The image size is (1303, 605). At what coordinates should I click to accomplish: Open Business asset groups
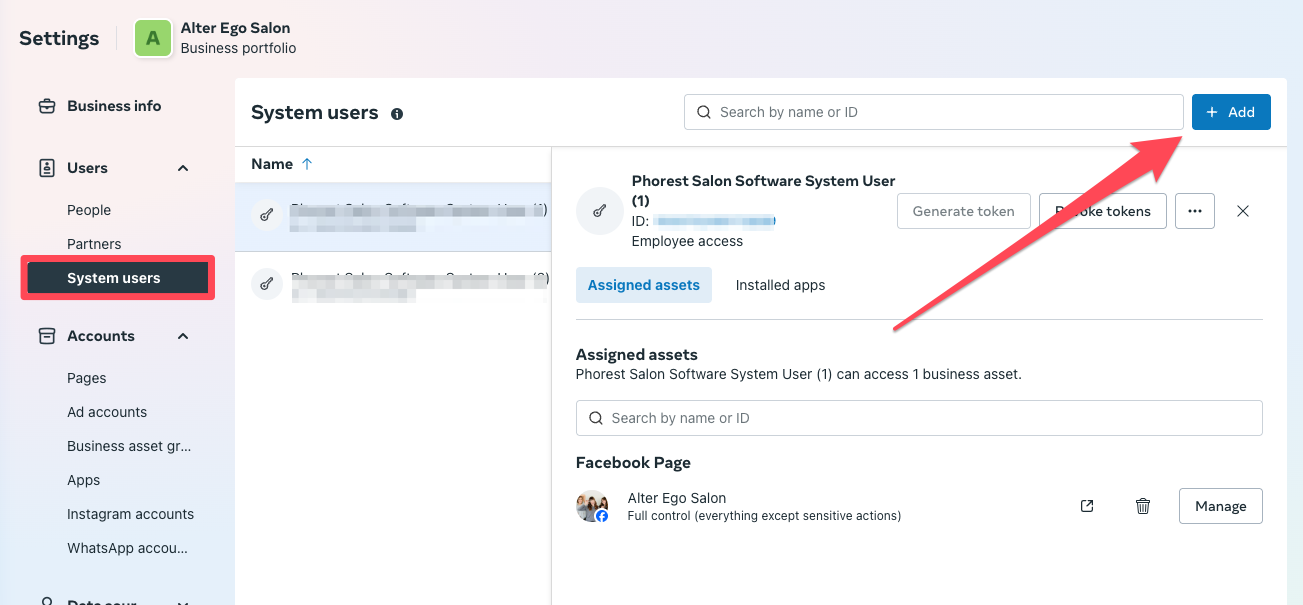point(129,446)
